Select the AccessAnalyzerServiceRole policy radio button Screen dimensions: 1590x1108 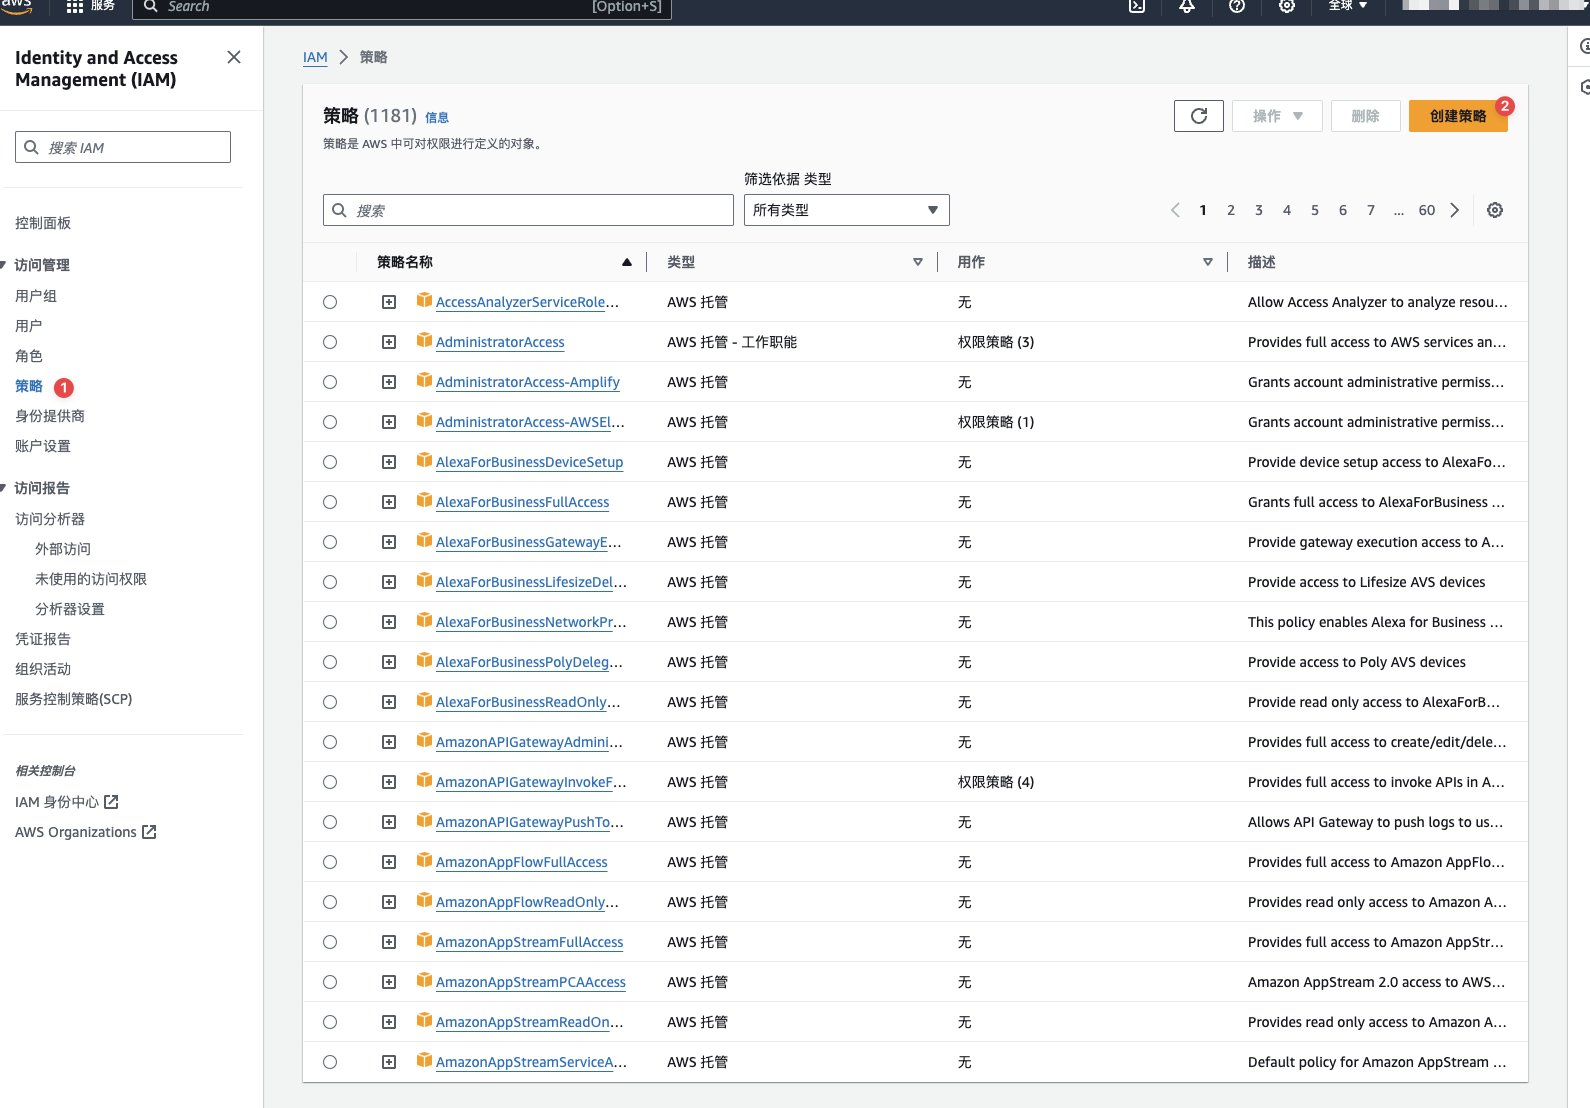pyautogui.click(x=330, y=302)
